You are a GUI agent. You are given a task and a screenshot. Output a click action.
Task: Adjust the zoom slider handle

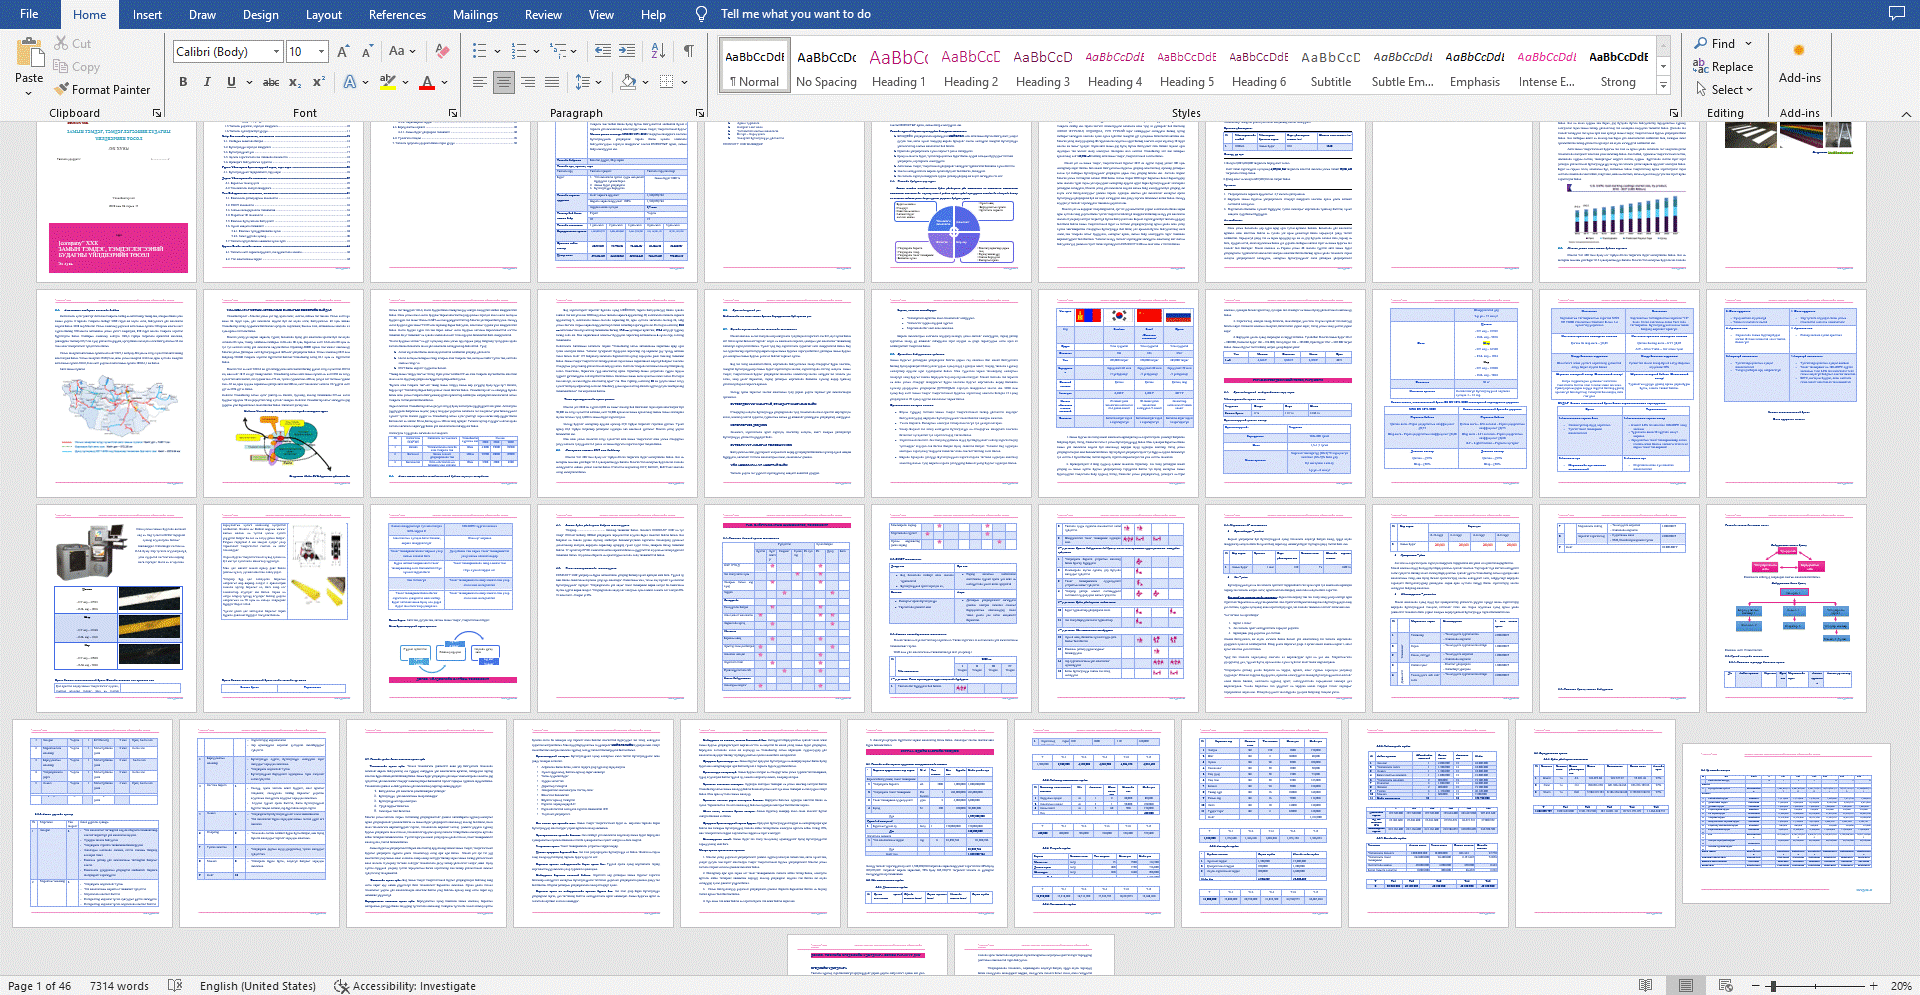click(x=1772, y=986)
